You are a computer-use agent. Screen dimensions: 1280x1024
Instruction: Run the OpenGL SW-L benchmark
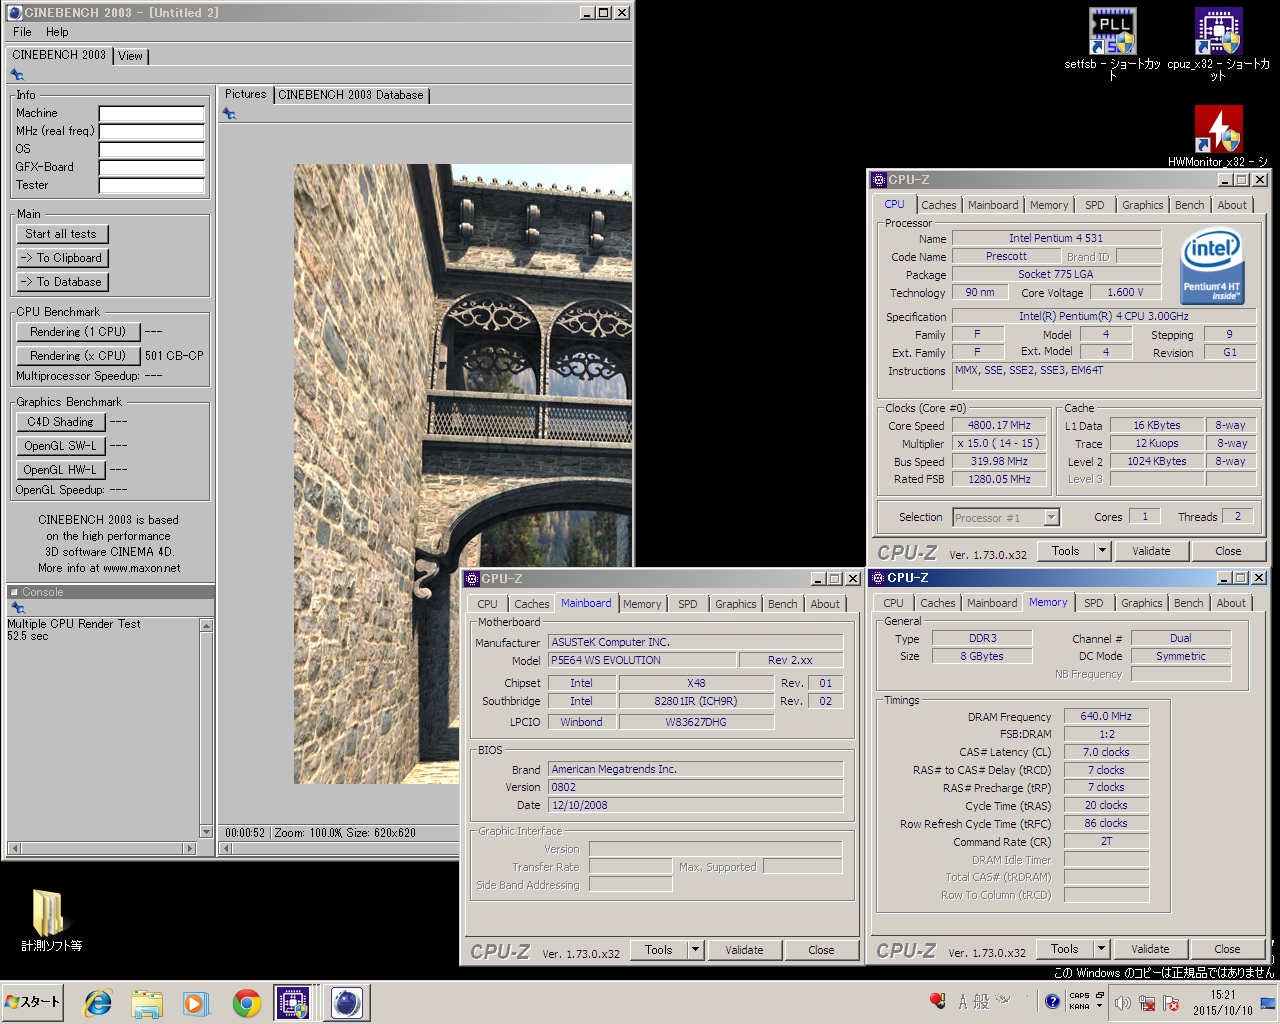[60, 446]
